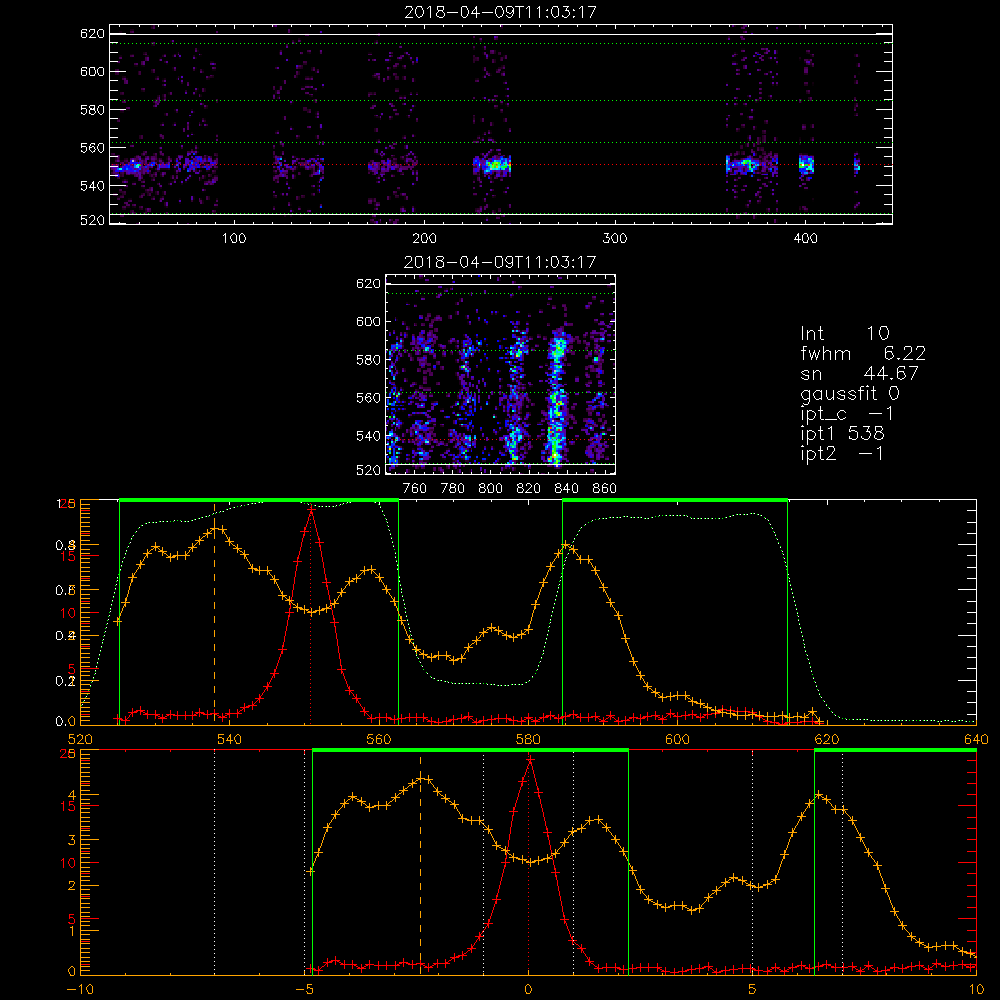Select the 'fwhm 6.22' readout
This screenshot has height=1000, width=1000.
(863, 353)
